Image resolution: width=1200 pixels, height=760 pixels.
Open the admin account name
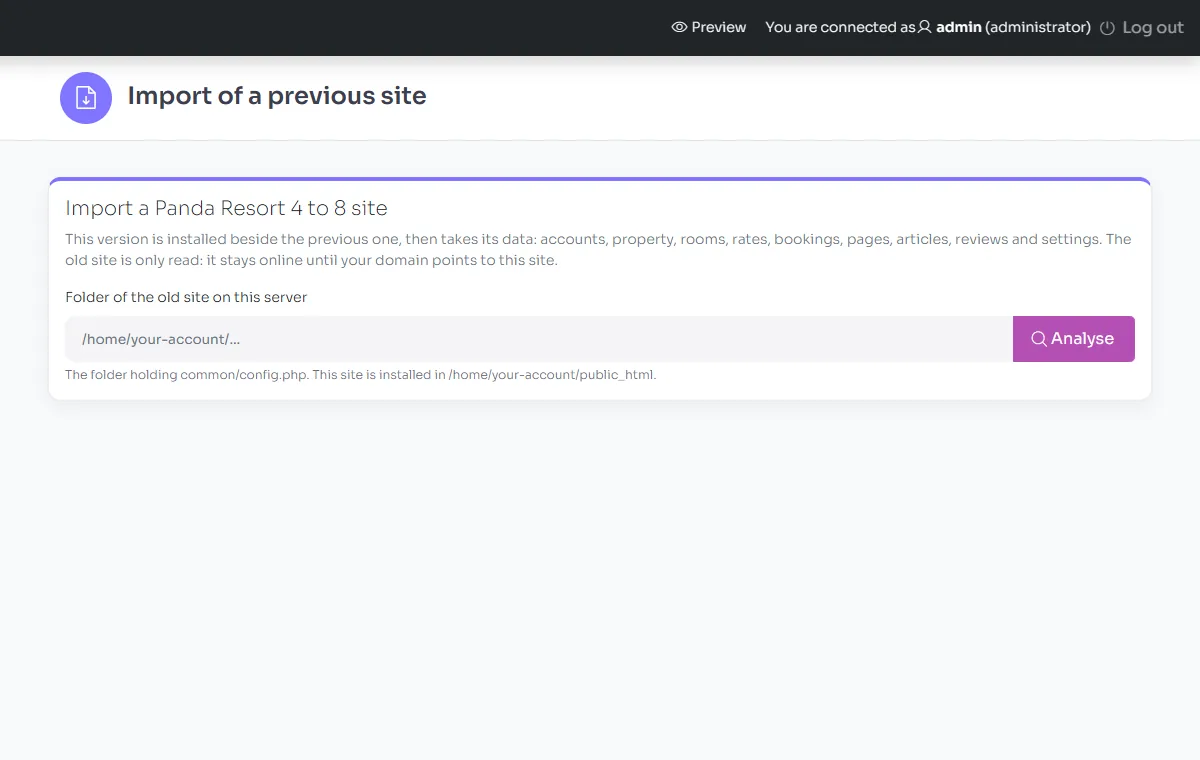(959, 27)
